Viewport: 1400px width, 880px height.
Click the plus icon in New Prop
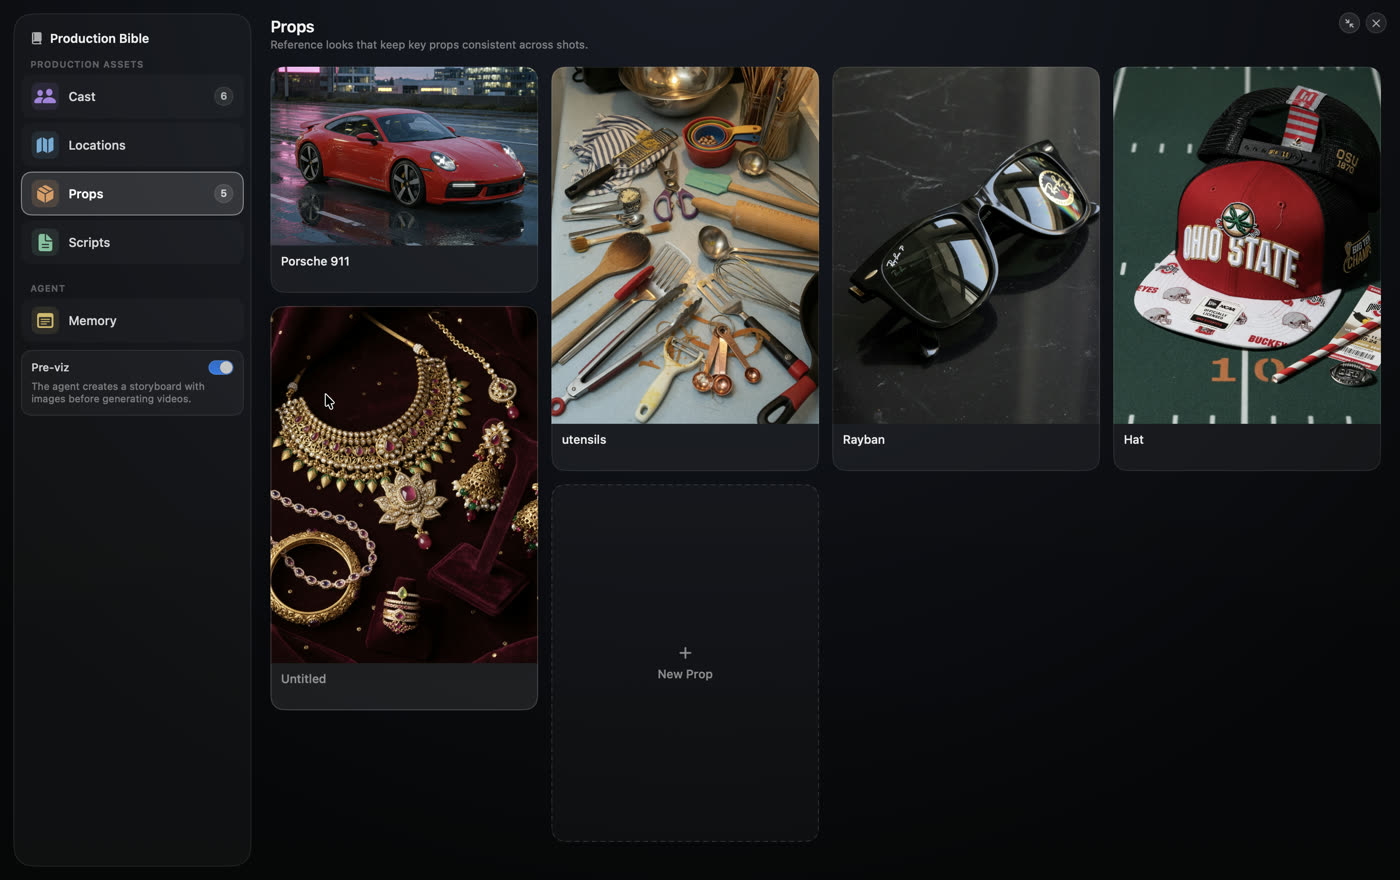[685, 653]
